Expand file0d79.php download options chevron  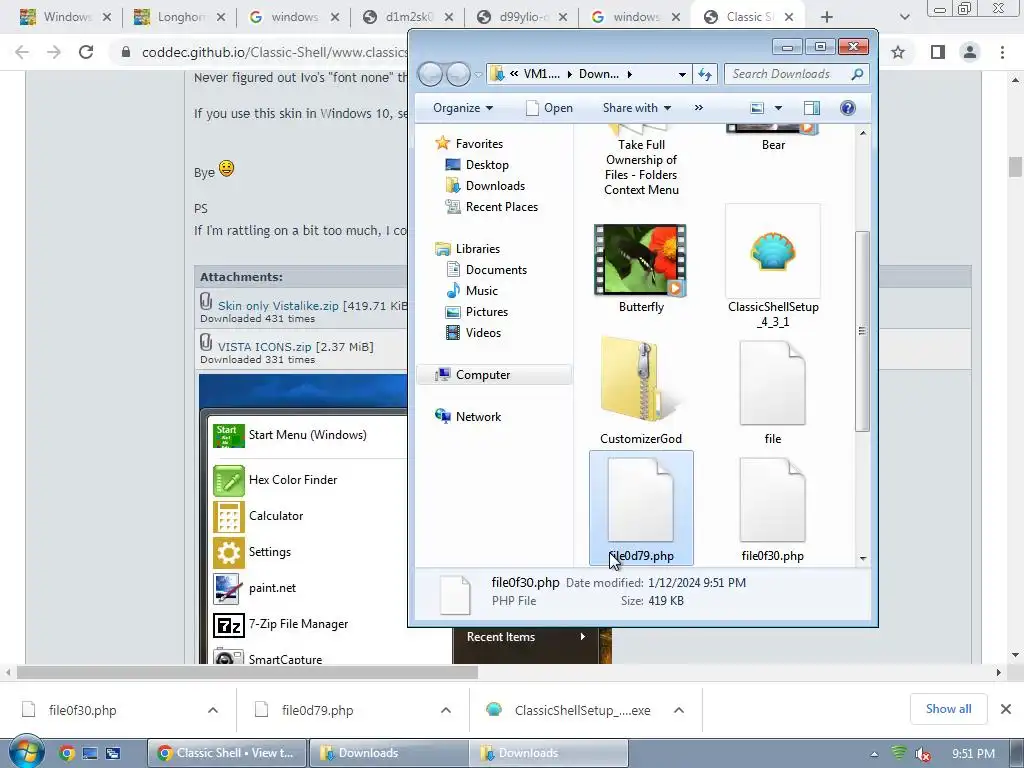point(446,710)
